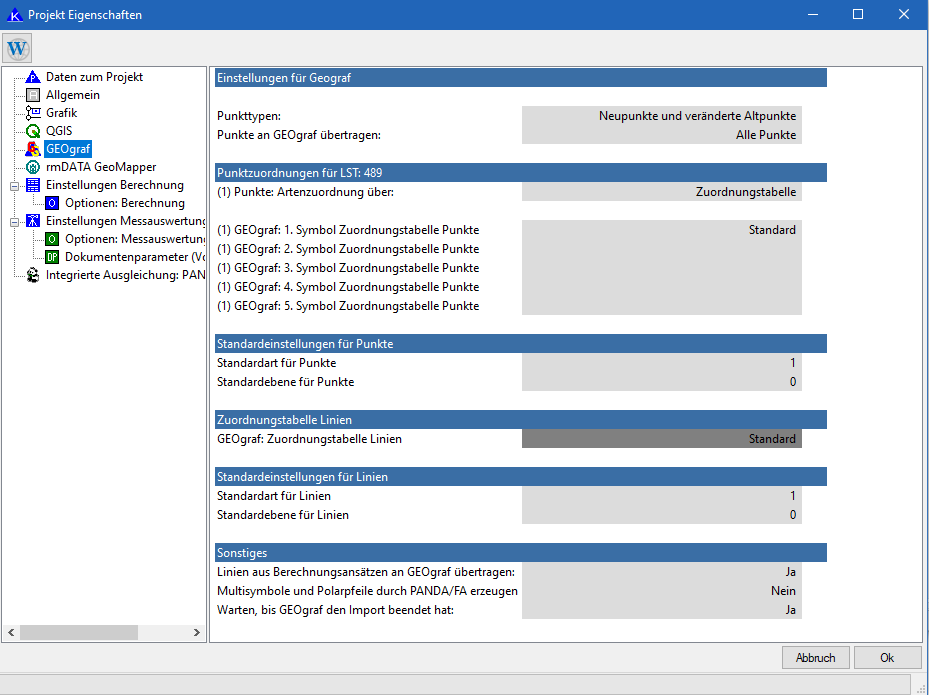This screenshot has width=929, height=695.
Task: Open Punkttypen value dropdown field
Action: pos(661,116)
